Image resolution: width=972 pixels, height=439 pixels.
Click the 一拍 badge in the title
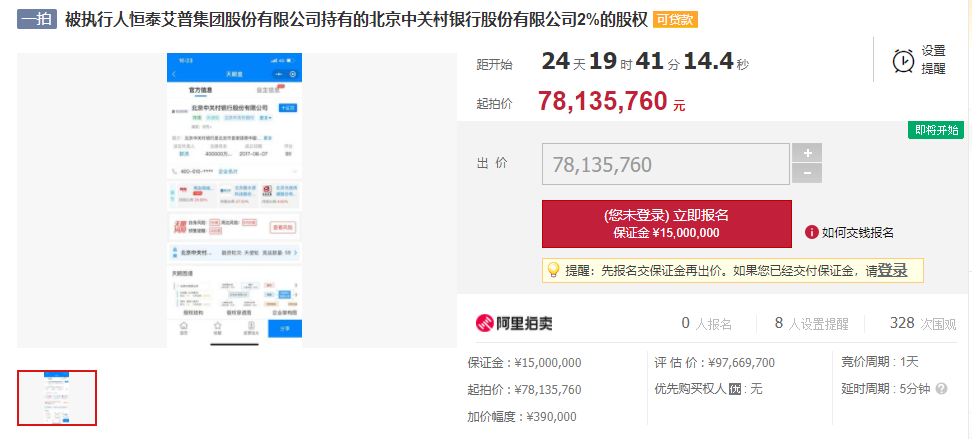tap(37, 19)
